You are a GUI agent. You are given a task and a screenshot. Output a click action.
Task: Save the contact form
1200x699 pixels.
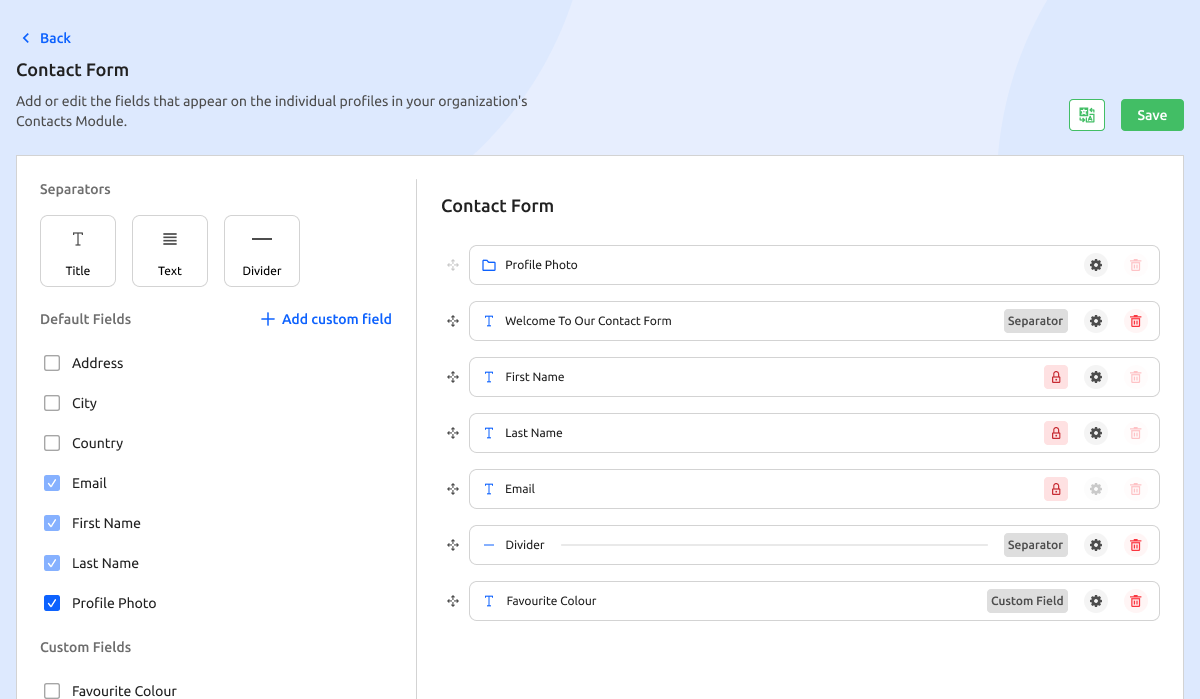pyautogui.click(x=1152, y=115)
